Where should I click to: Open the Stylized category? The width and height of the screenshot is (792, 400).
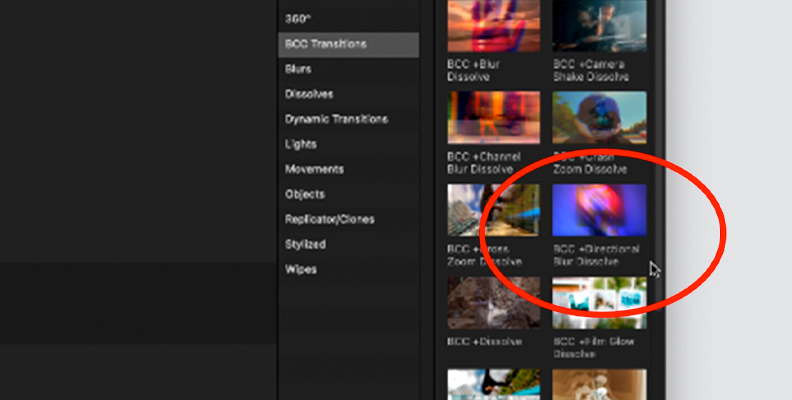pyautogui.click(x=349, y=244)
